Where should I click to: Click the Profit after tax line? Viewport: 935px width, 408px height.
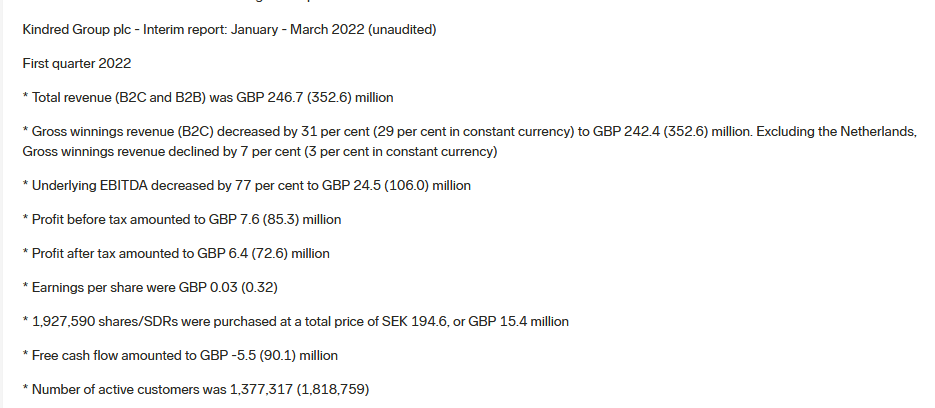pos(176,253)
